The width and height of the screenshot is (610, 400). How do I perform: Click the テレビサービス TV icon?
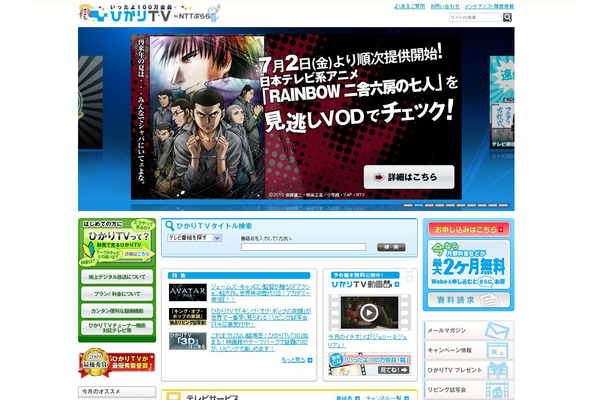(173, 396)
